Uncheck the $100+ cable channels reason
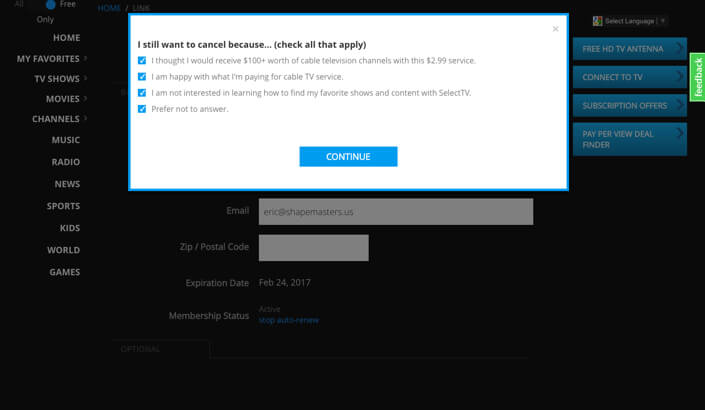705x410 pixels. pos(142,60)
